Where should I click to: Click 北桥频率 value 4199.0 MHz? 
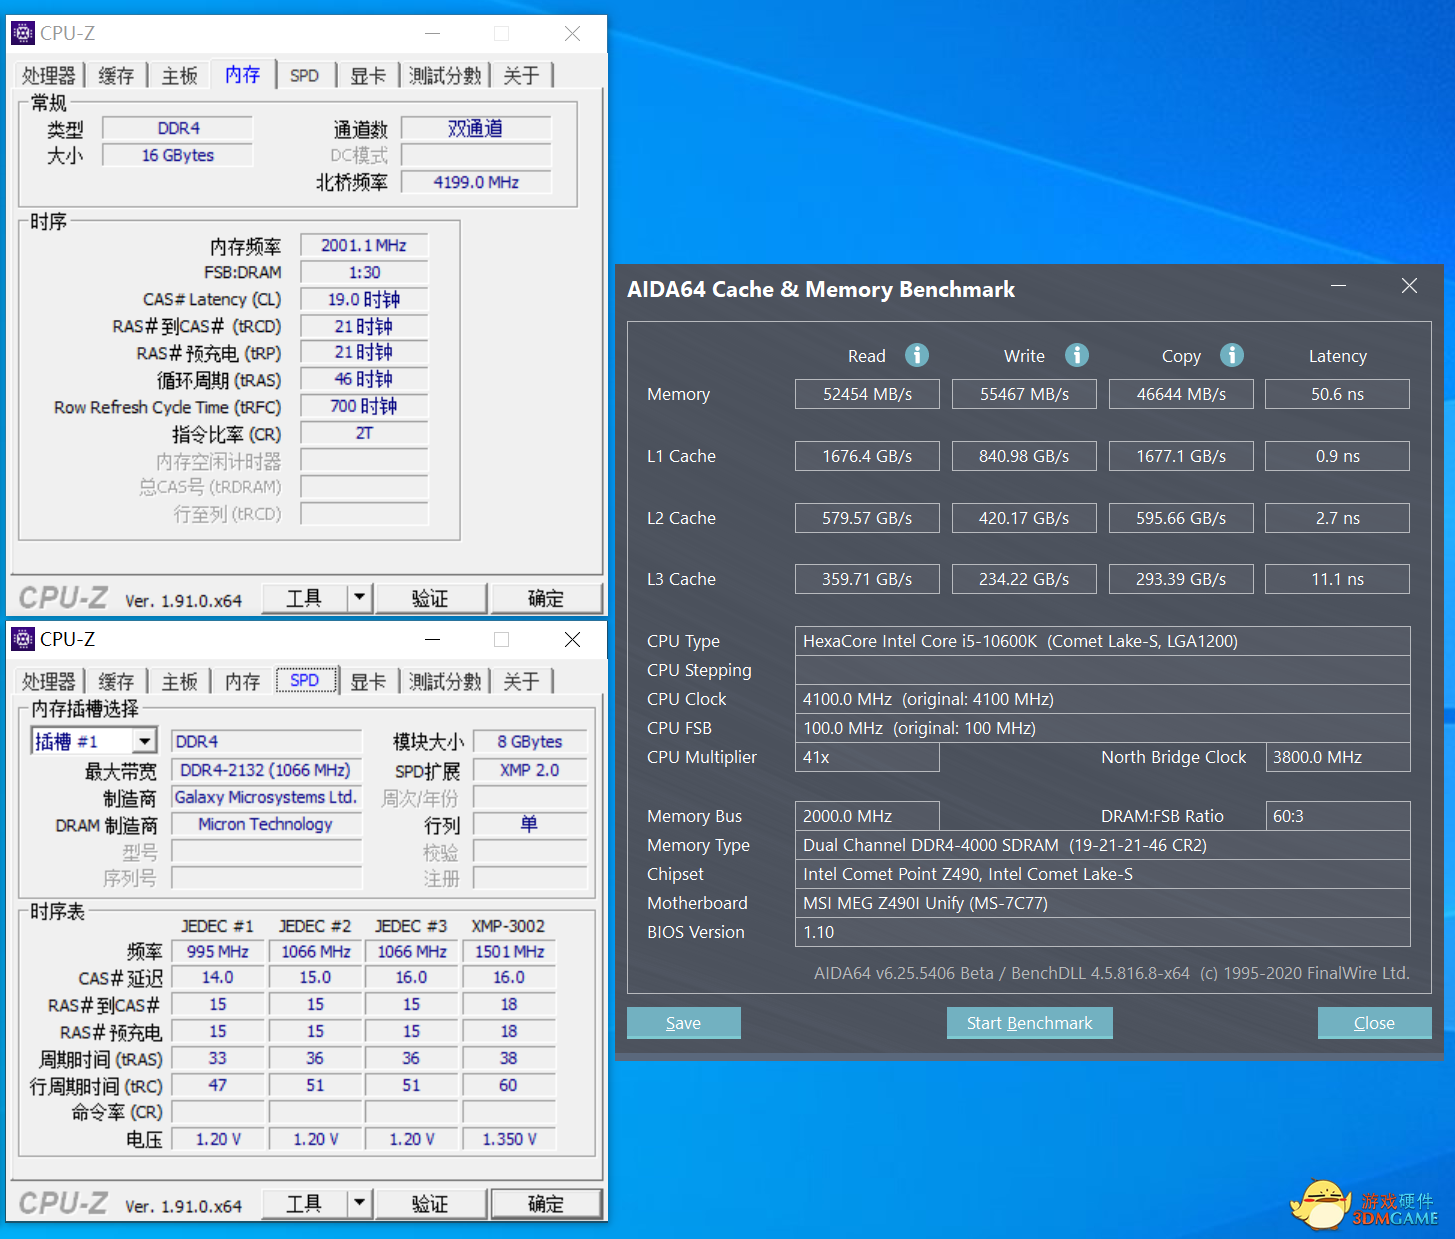(476, 182)
